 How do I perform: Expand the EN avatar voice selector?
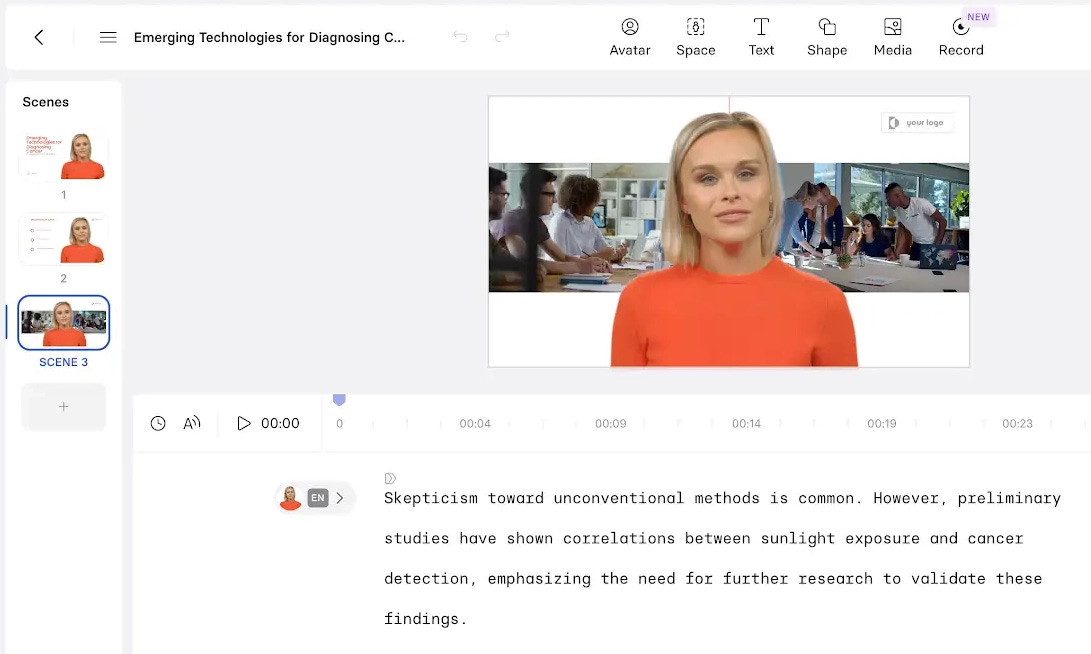click(x=316, y=498)
